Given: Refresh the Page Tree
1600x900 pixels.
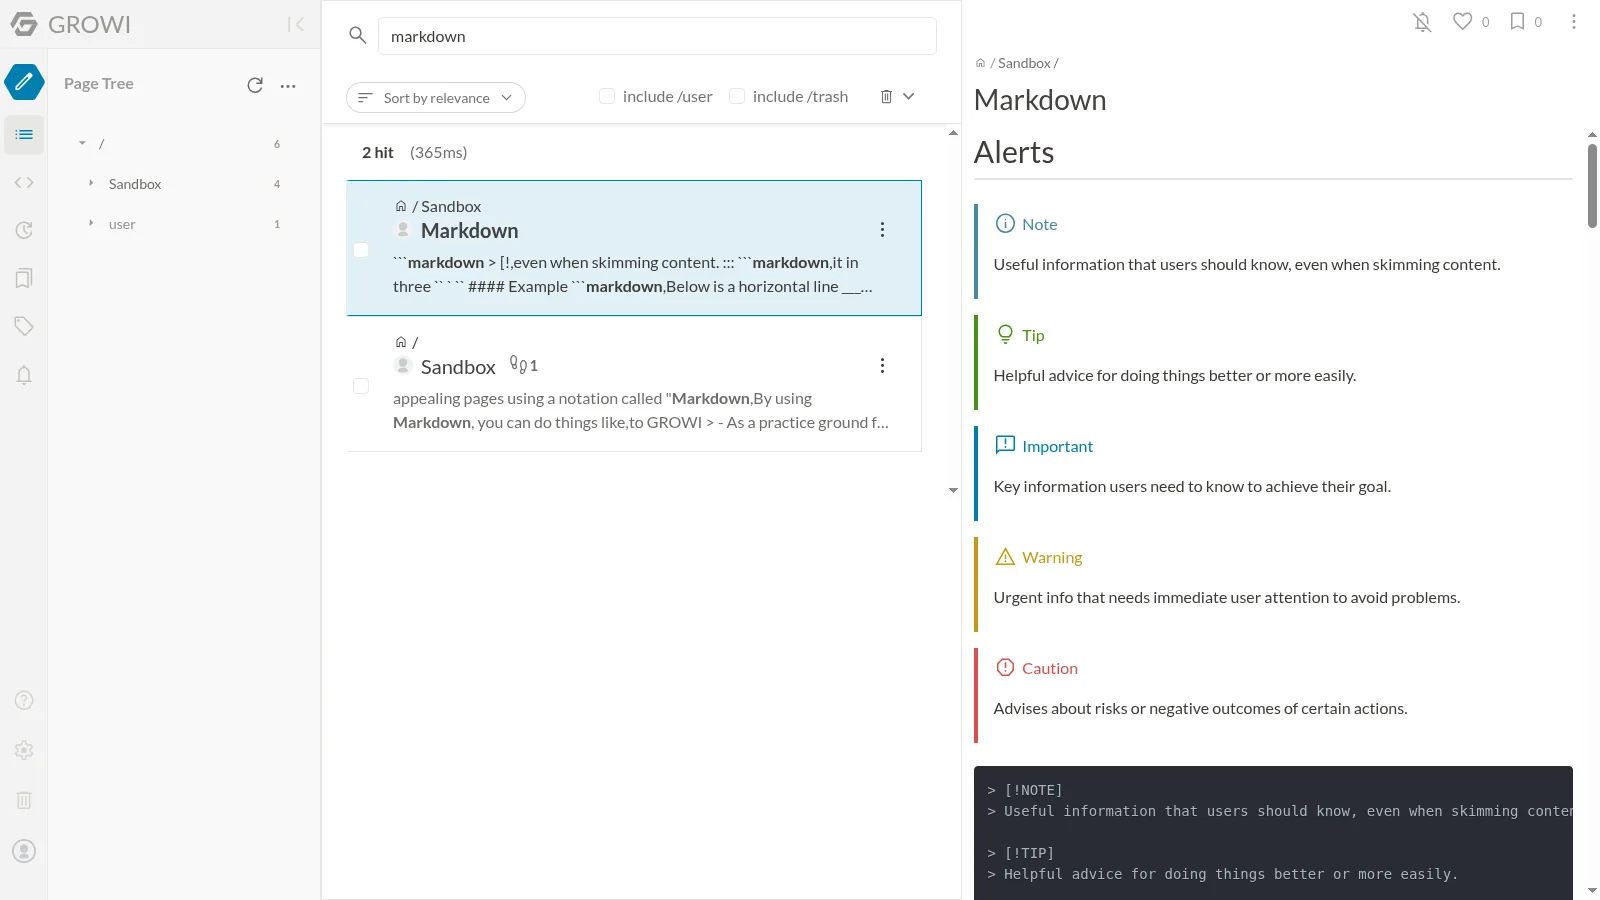Looking at the screenshot, I should [x=255, y=85].
